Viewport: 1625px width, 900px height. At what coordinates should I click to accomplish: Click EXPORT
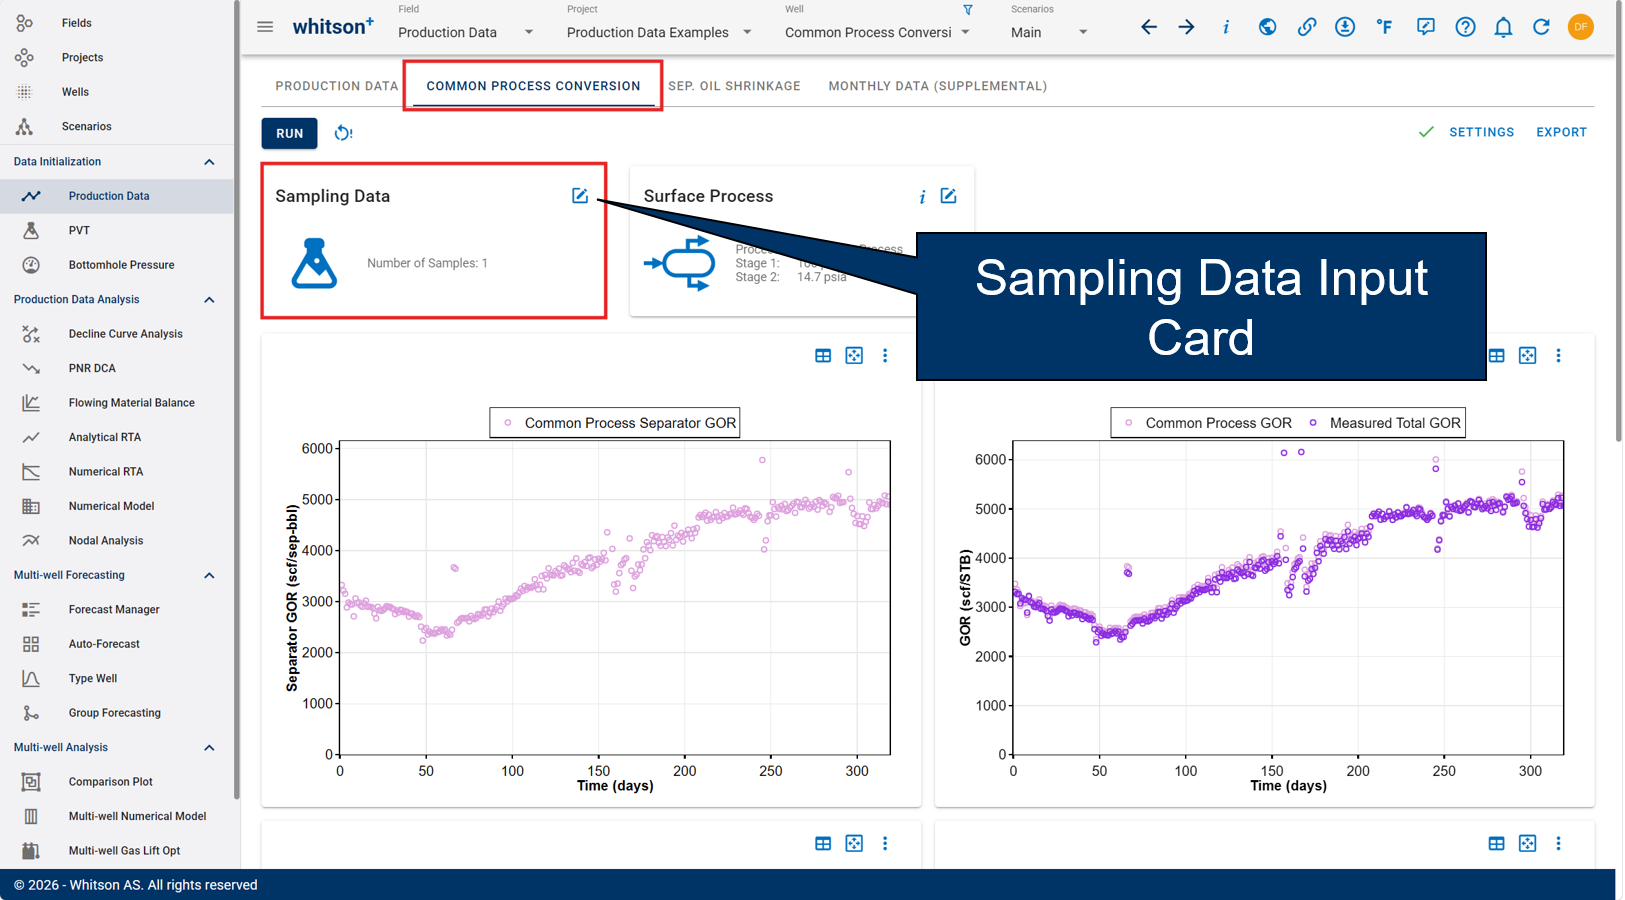coord(1561,132)
